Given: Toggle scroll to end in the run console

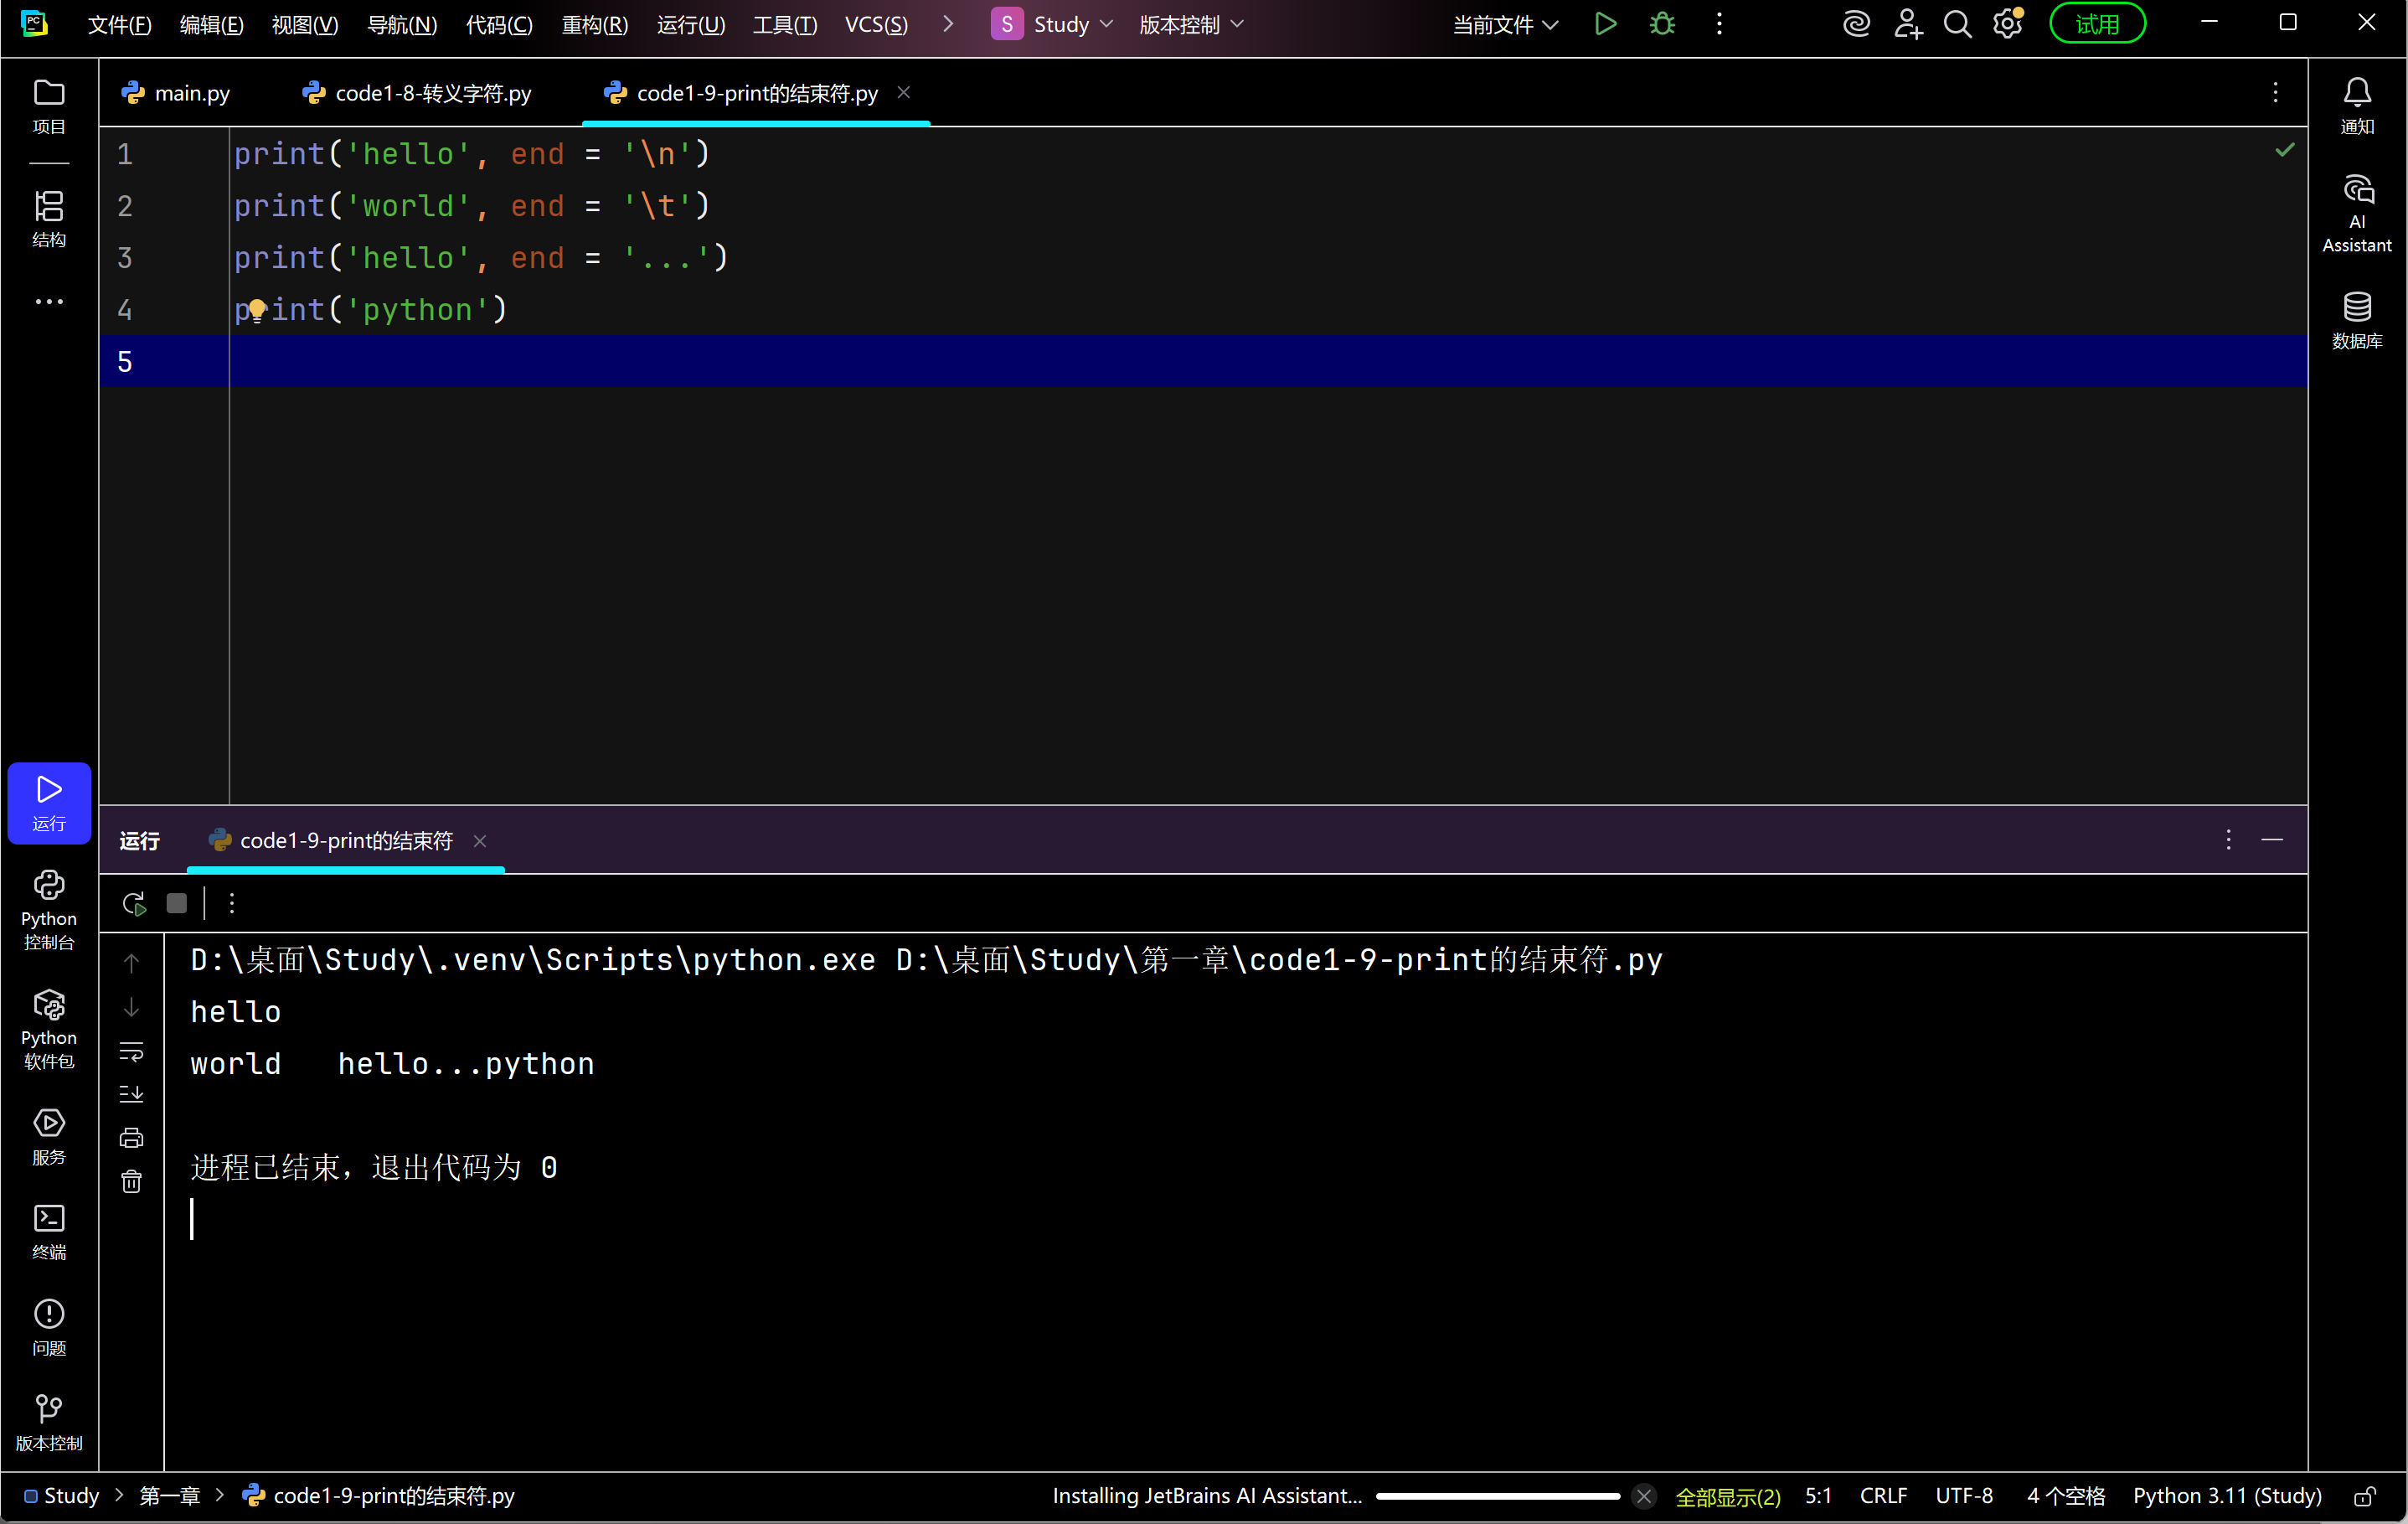Looking at the screenshot, I should coord(131,1094).
